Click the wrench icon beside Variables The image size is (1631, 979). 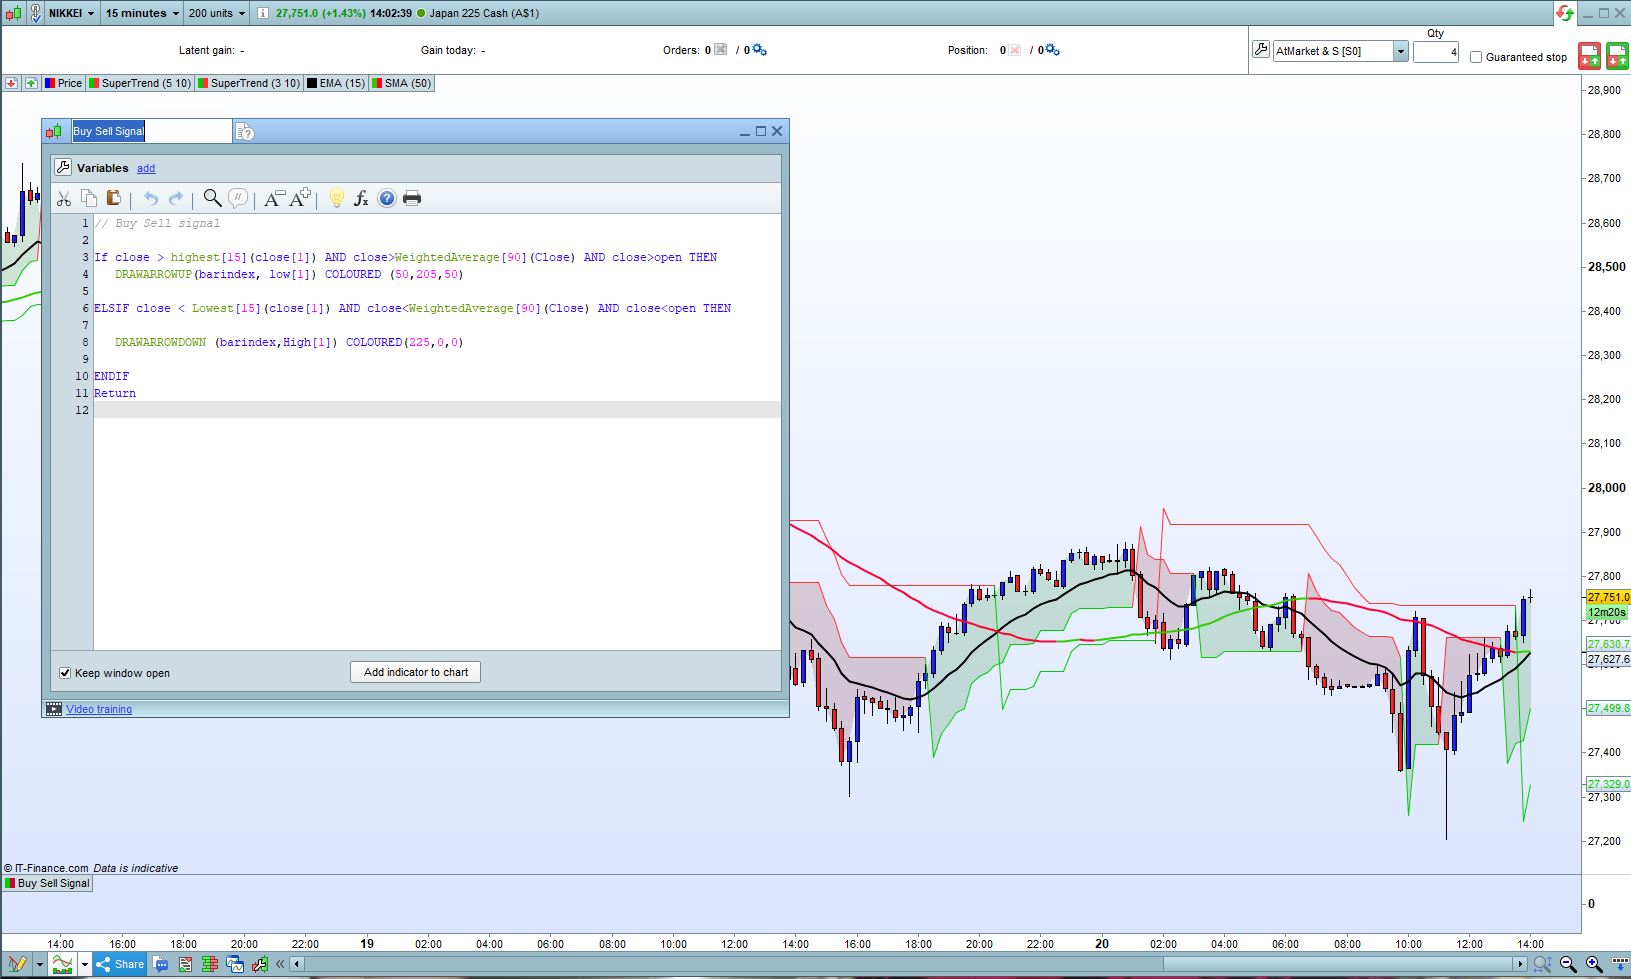[63, 167]
